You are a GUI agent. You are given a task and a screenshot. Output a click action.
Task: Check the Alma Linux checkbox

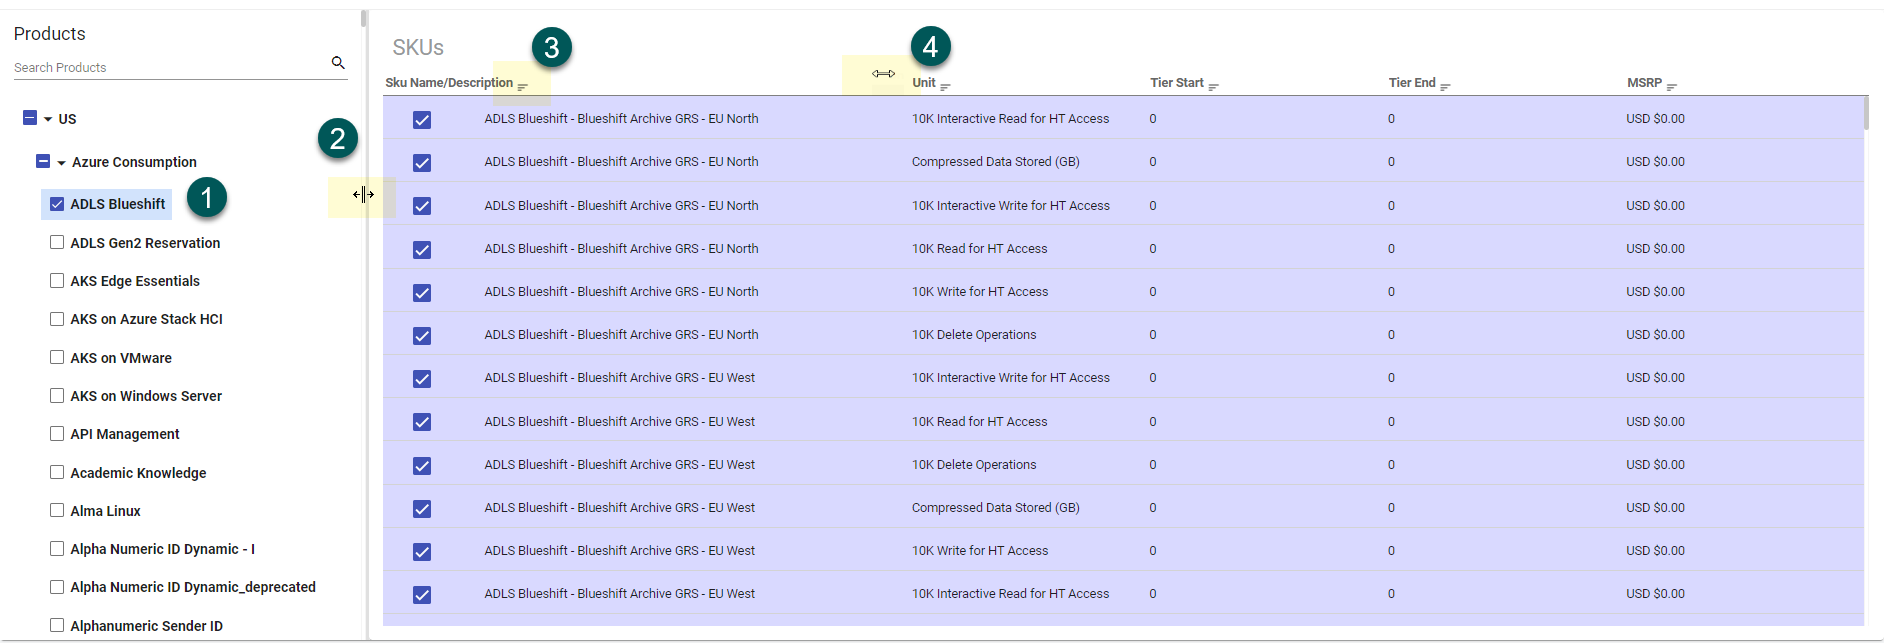(57, 510)
